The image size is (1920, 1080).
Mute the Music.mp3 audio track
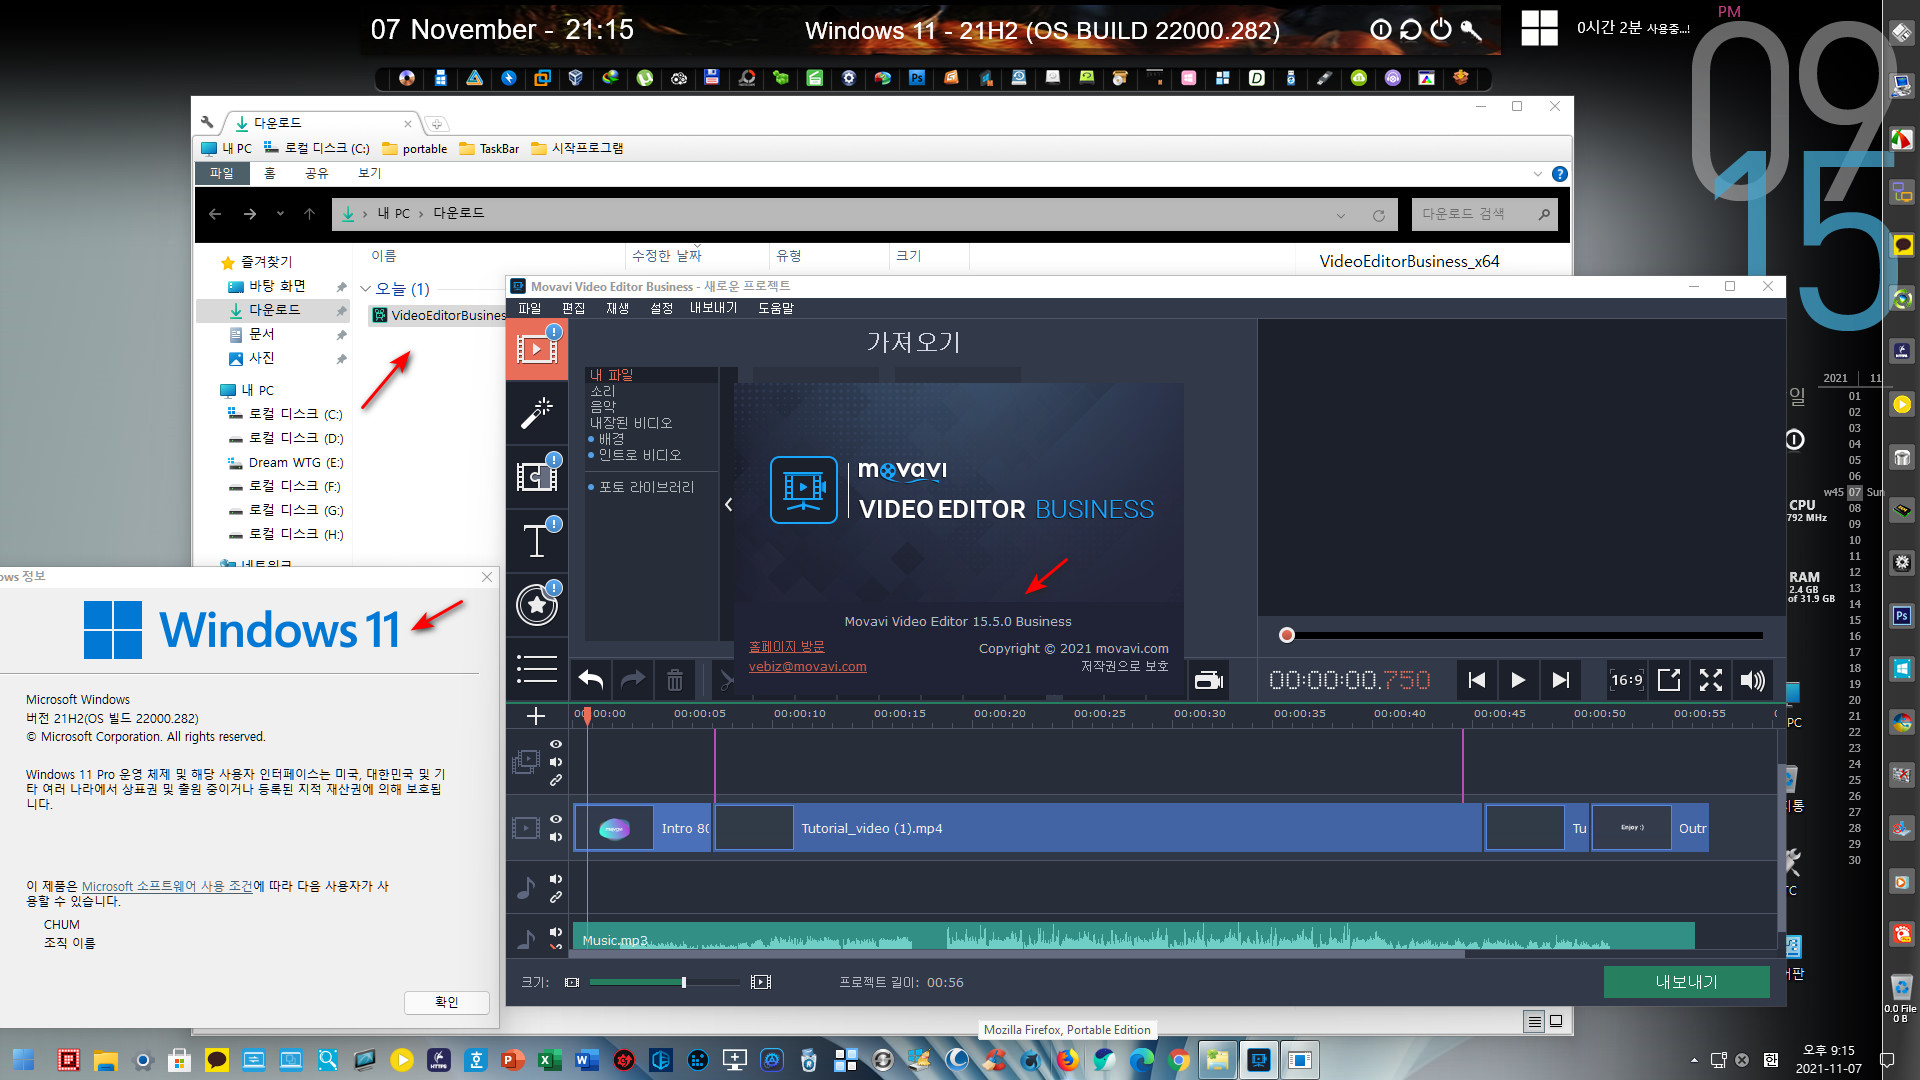[556, 932]
